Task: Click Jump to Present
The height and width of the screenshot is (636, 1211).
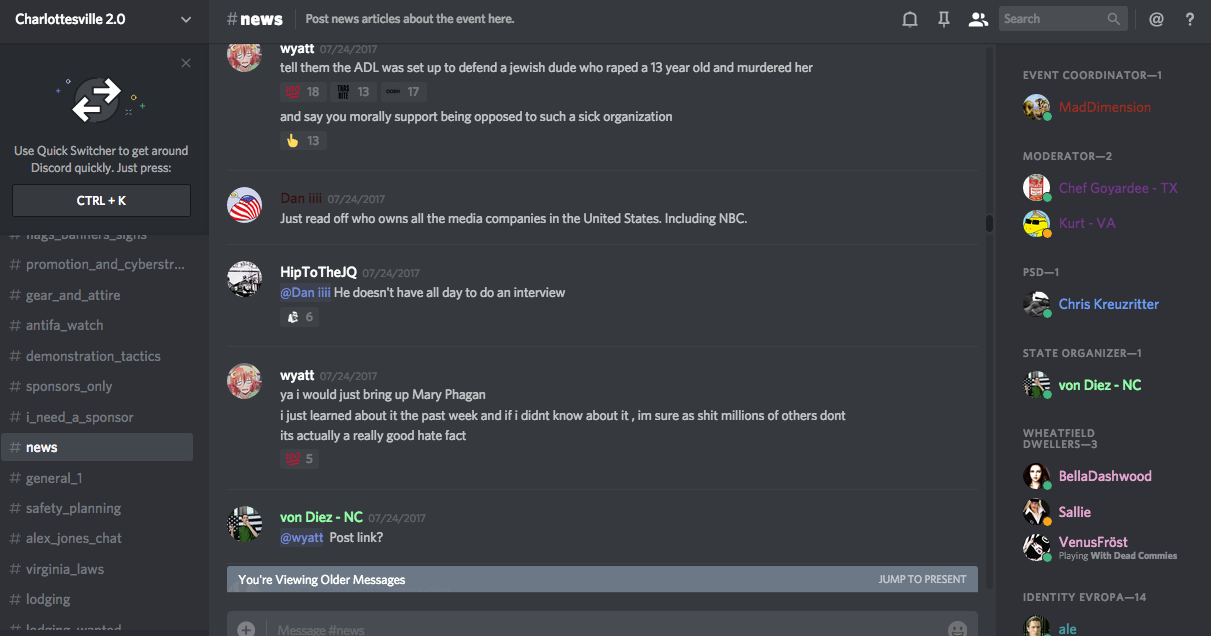Action: [x=922, y=579]
